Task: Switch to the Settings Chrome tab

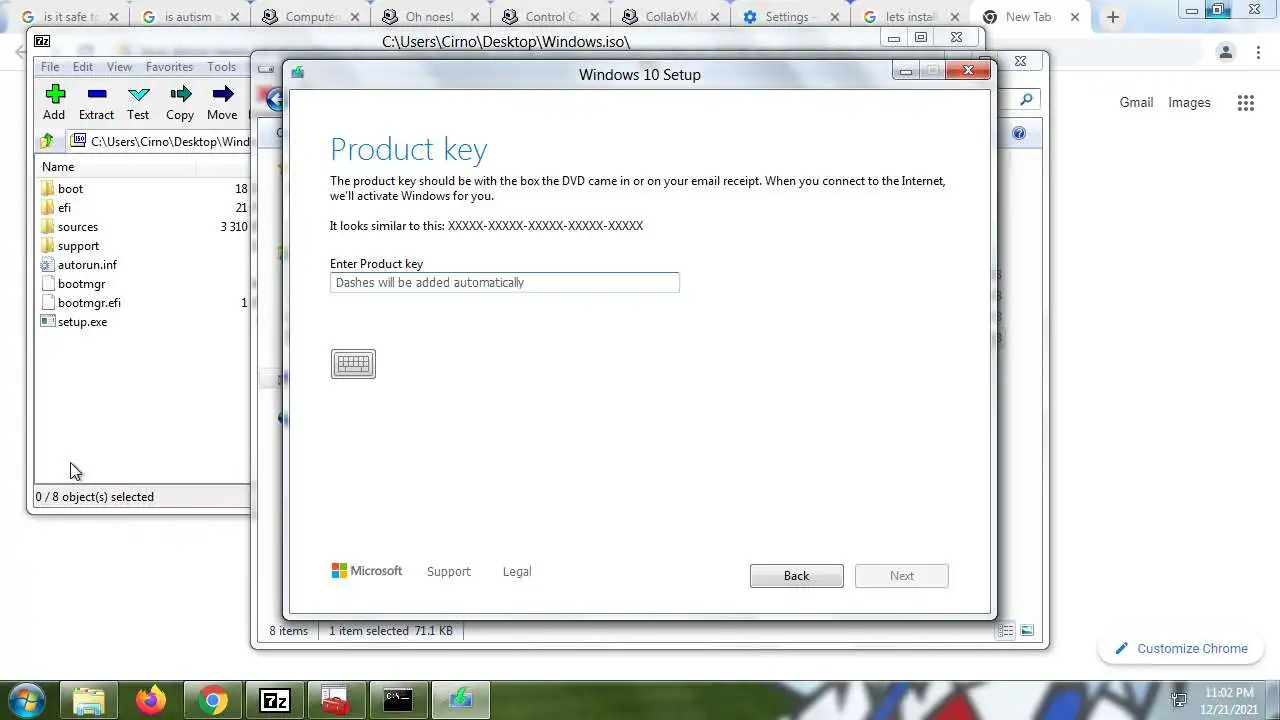Action: [x=788, y=17]
